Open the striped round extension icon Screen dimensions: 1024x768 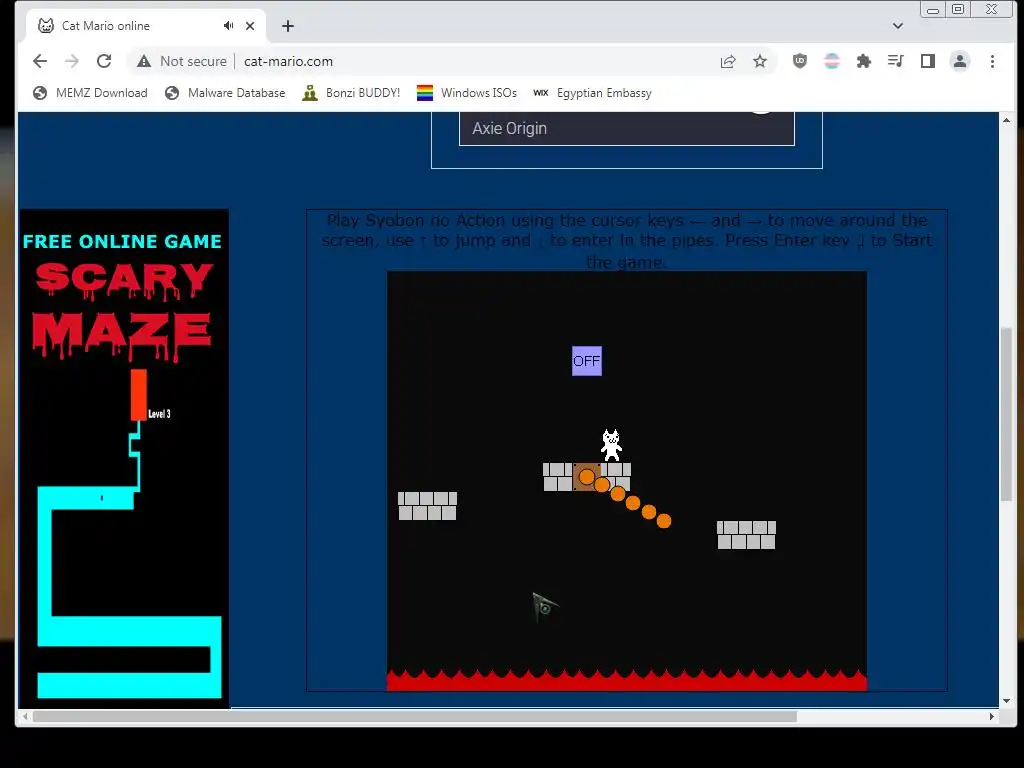tap(831, 61)
